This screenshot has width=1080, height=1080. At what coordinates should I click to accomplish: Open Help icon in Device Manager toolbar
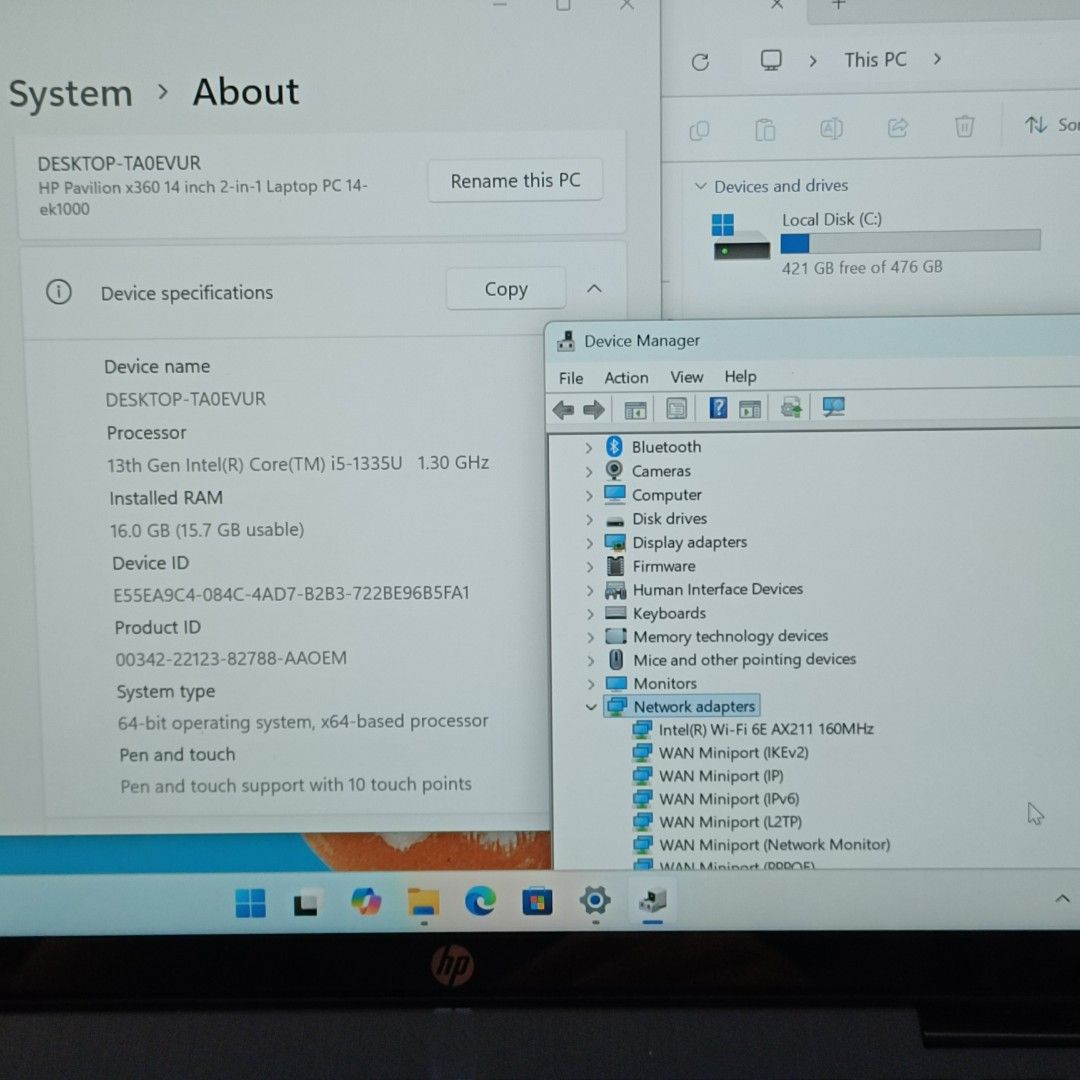tap(717, 408)
